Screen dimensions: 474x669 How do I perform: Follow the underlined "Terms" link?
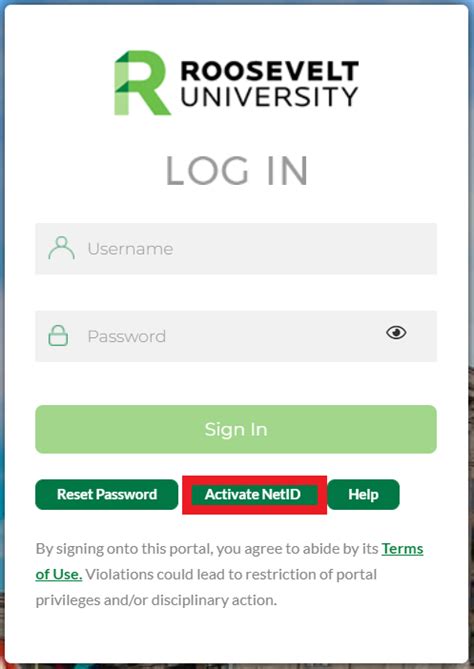[x=402, y=549]
